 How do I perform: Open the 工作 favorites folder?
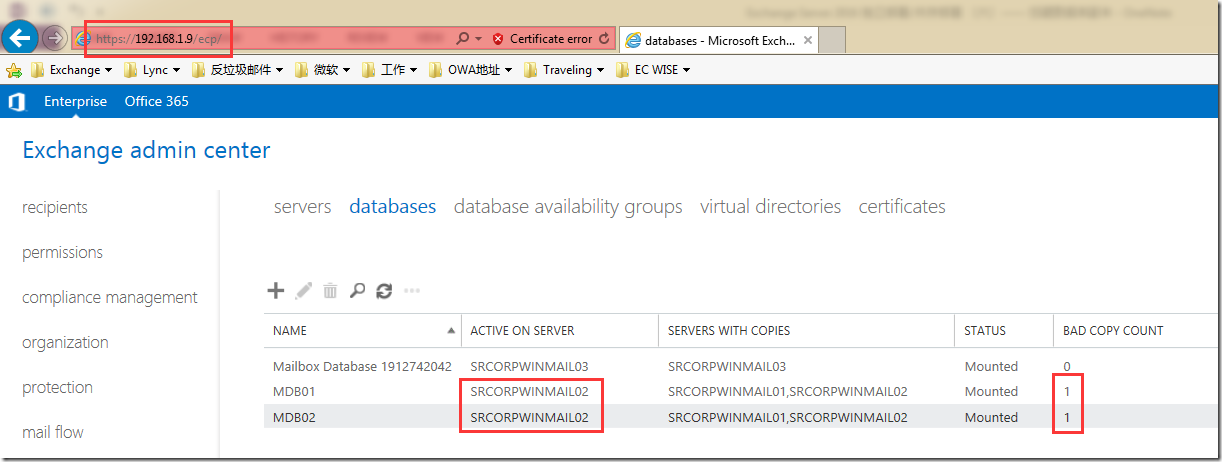click(390, 70)
